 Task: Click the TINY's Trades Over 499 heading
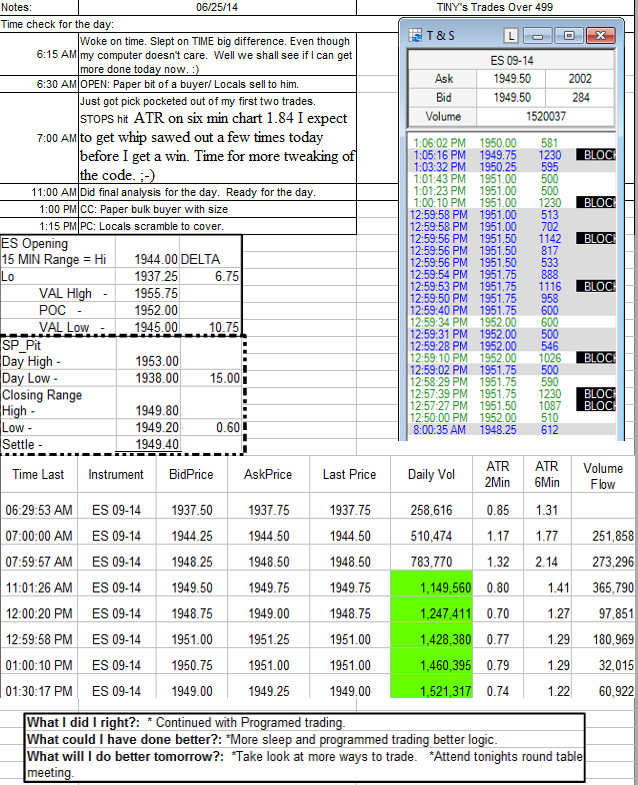point(495,7)
